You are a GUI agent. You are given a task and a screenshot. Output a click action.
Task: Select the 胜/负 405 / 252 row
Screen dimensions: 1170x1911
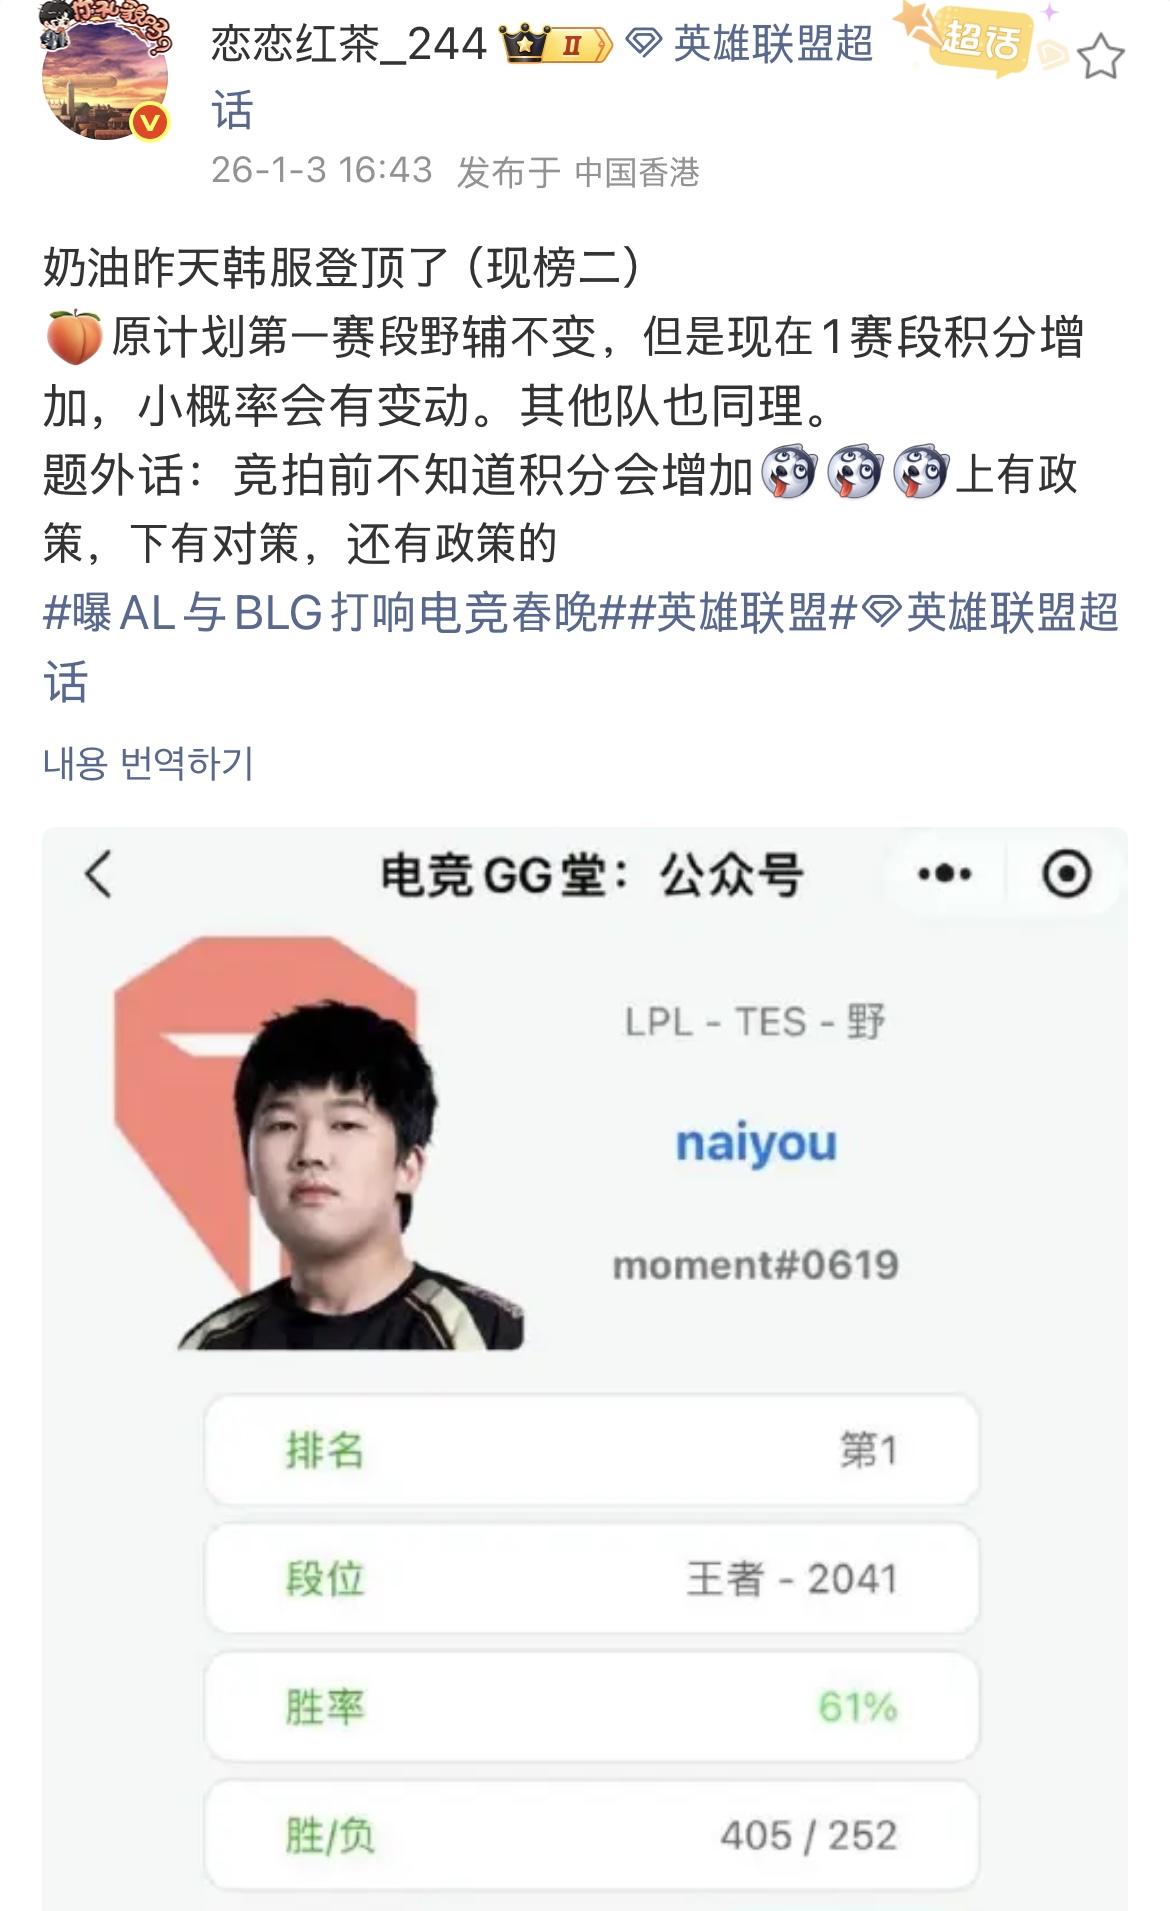tap(591, 1835)
